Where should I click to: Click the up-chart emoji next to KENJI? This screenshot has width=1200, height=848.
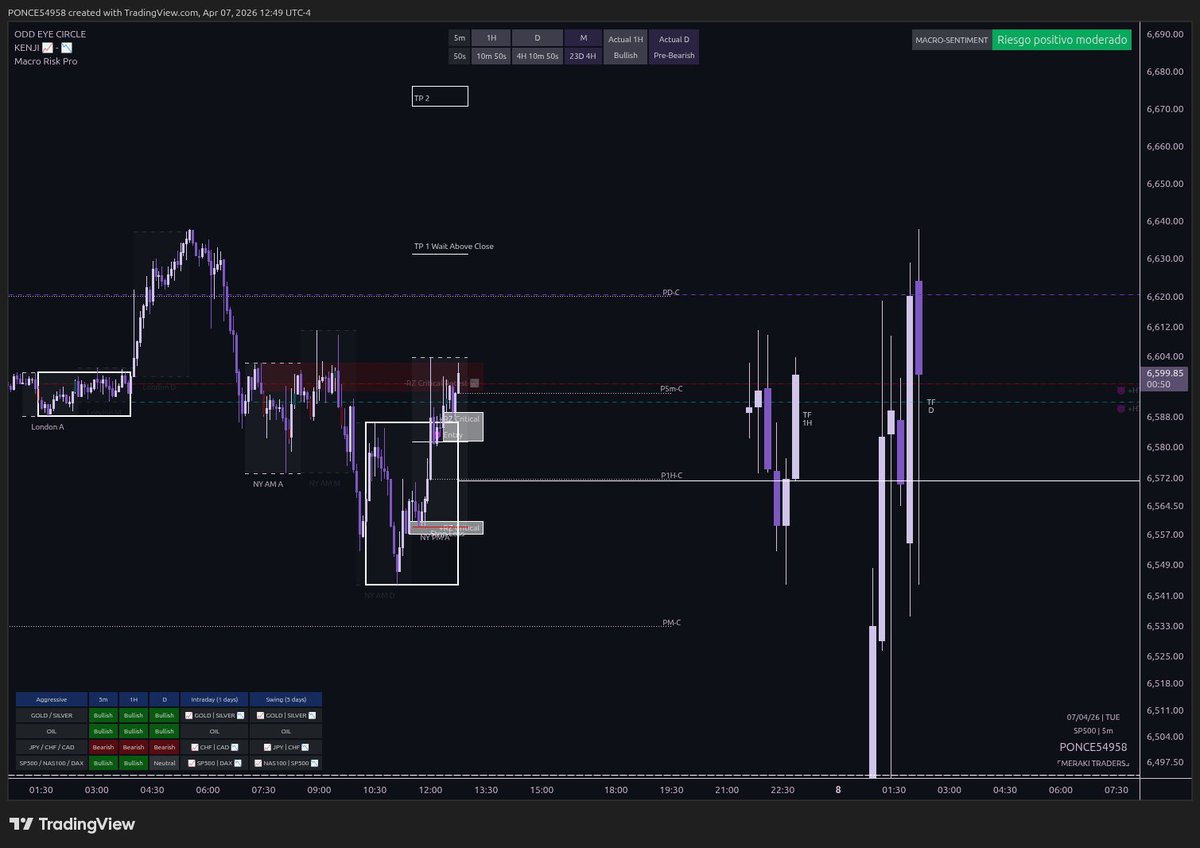click(x=47, y=48)
